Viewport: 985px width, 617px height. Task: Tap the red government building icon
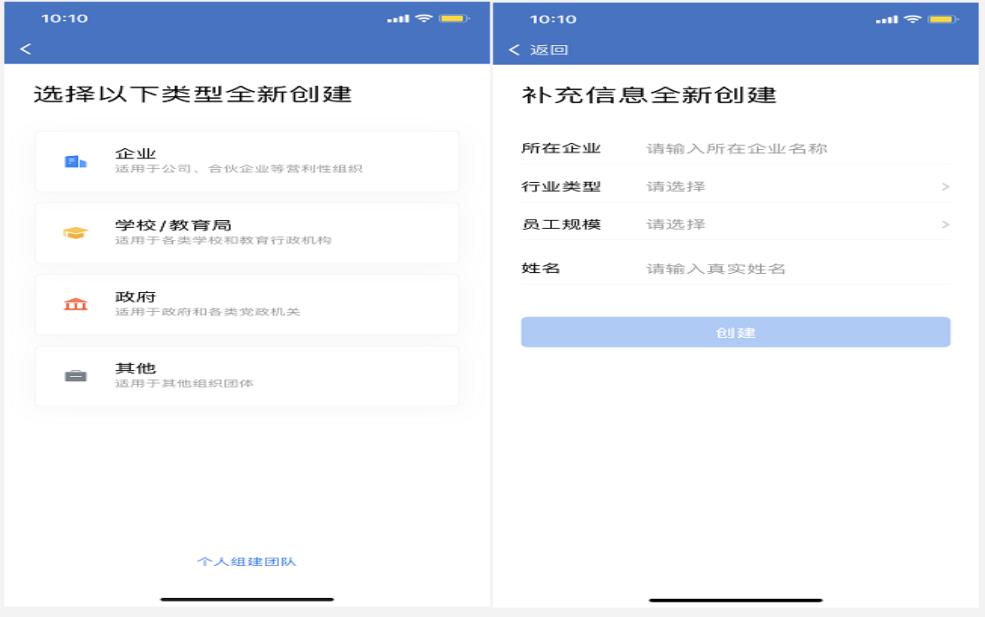tap(76, 305)
